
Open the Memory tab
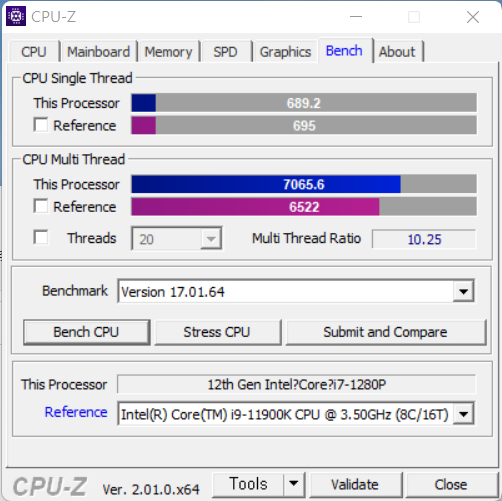168,52
